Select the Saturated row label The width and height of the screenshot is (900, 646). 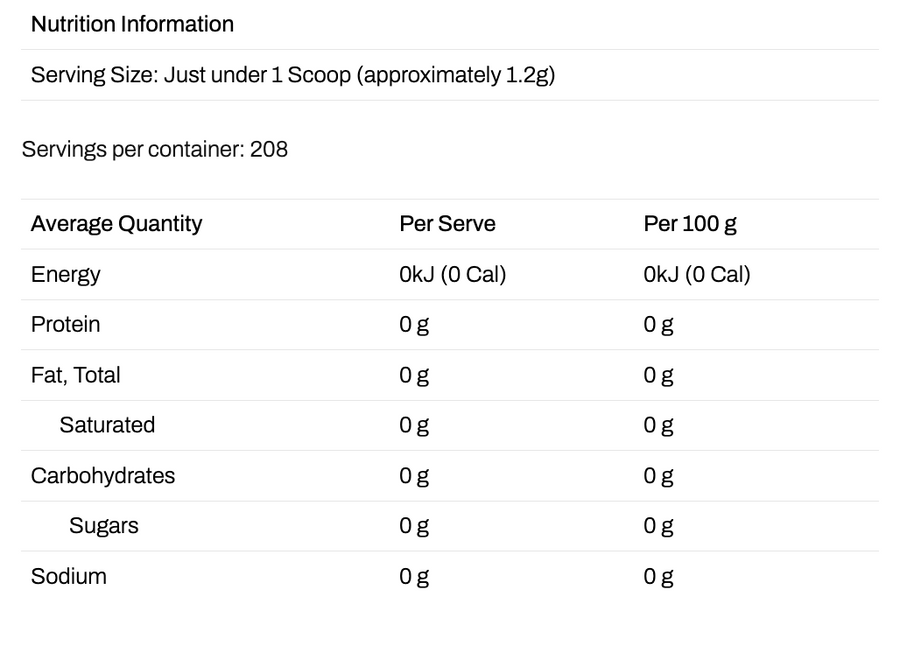107,425
